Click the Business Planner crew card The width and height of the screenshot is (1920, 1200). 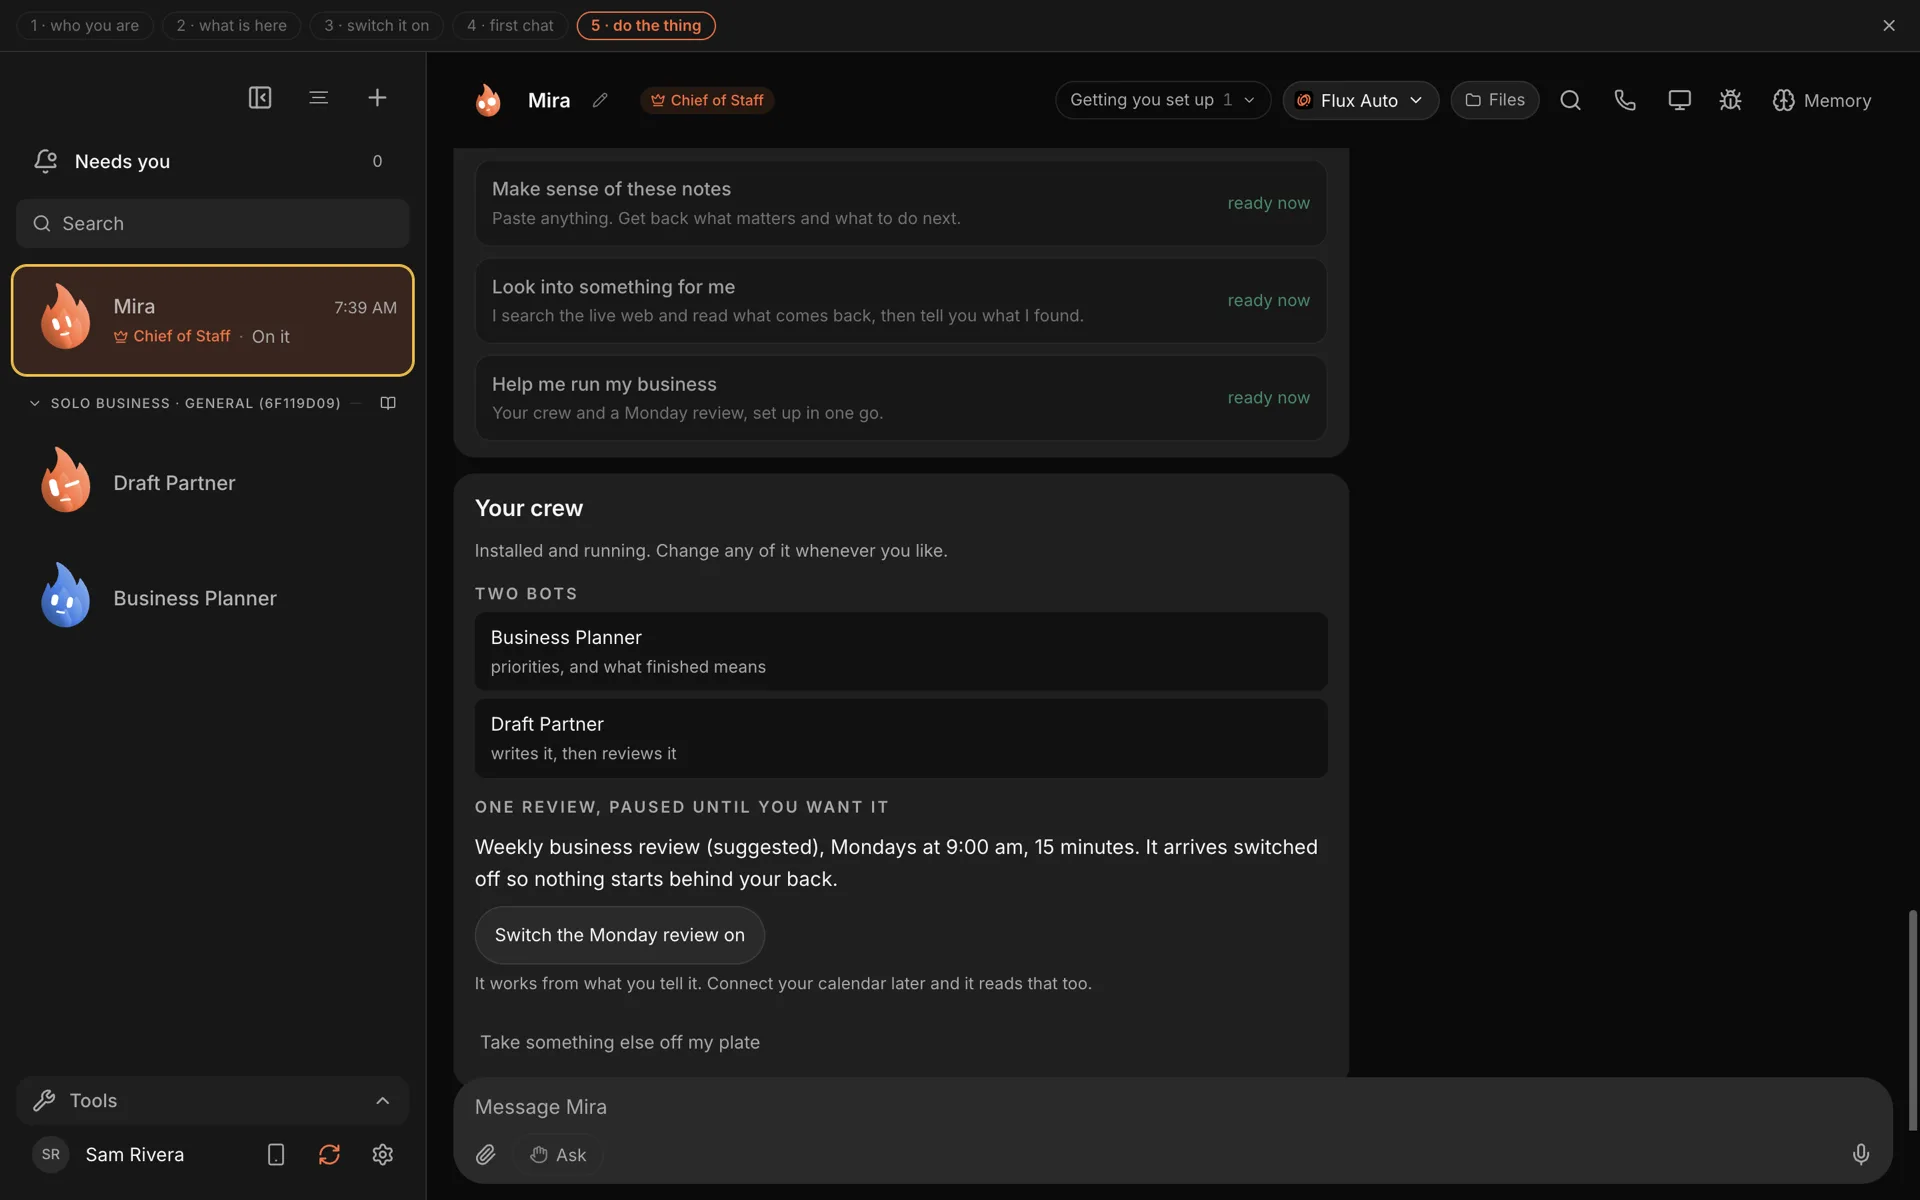(901, 651)
